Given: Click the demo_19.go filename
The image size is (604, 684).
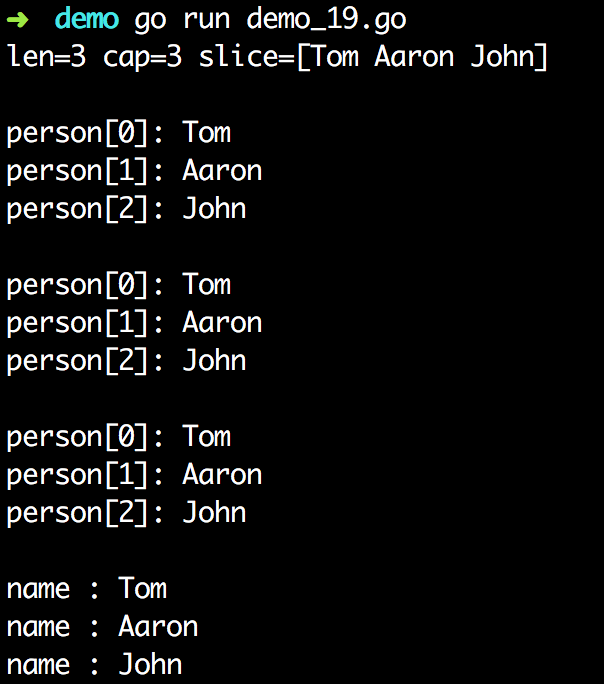Looking at the screenshot, I should click(327, 21).
